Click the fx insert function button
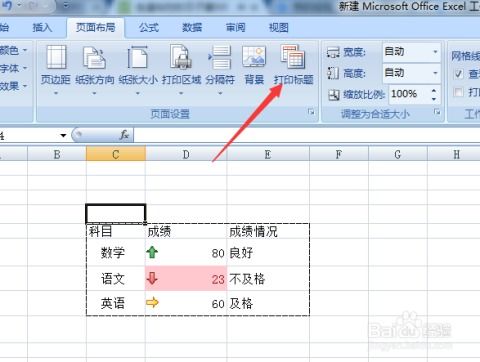This screenshot has width=480, height=362. (x=124, y=135)
